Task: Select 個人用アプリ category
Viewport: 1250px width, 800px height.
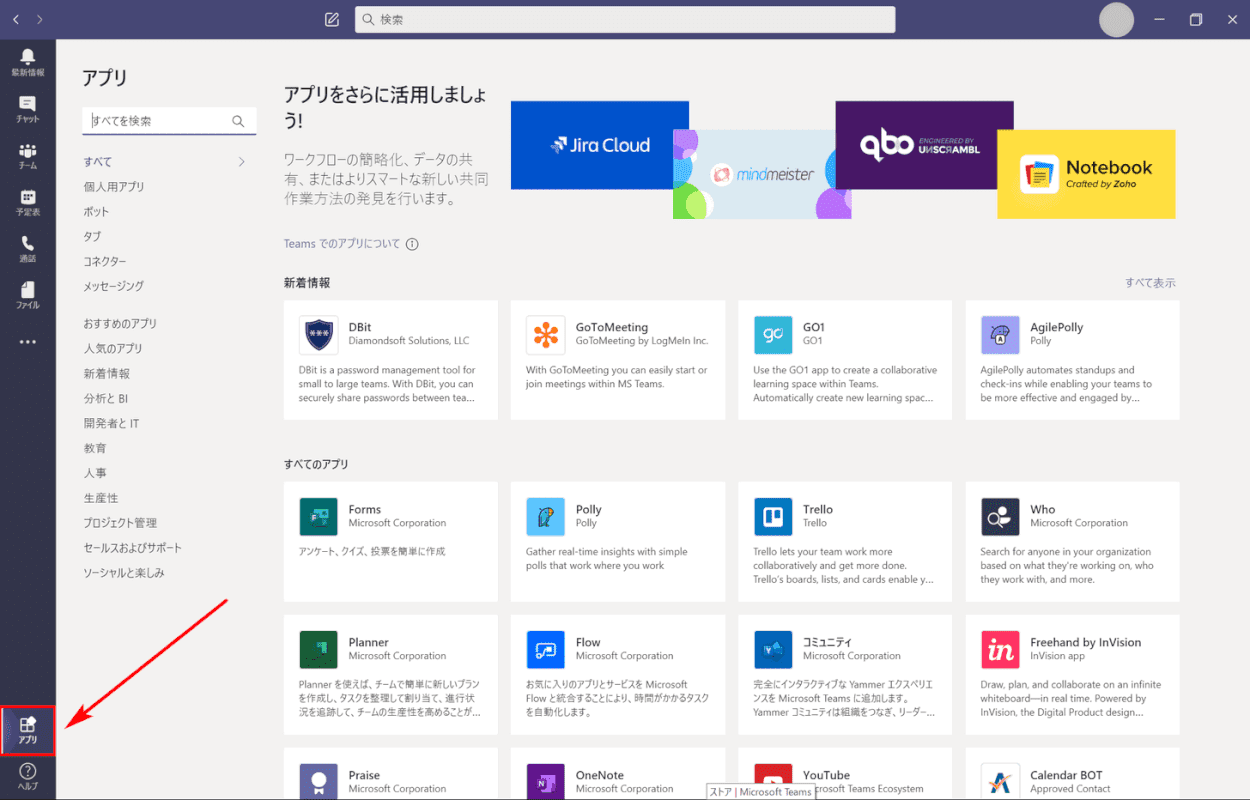Action: [114, 187]
